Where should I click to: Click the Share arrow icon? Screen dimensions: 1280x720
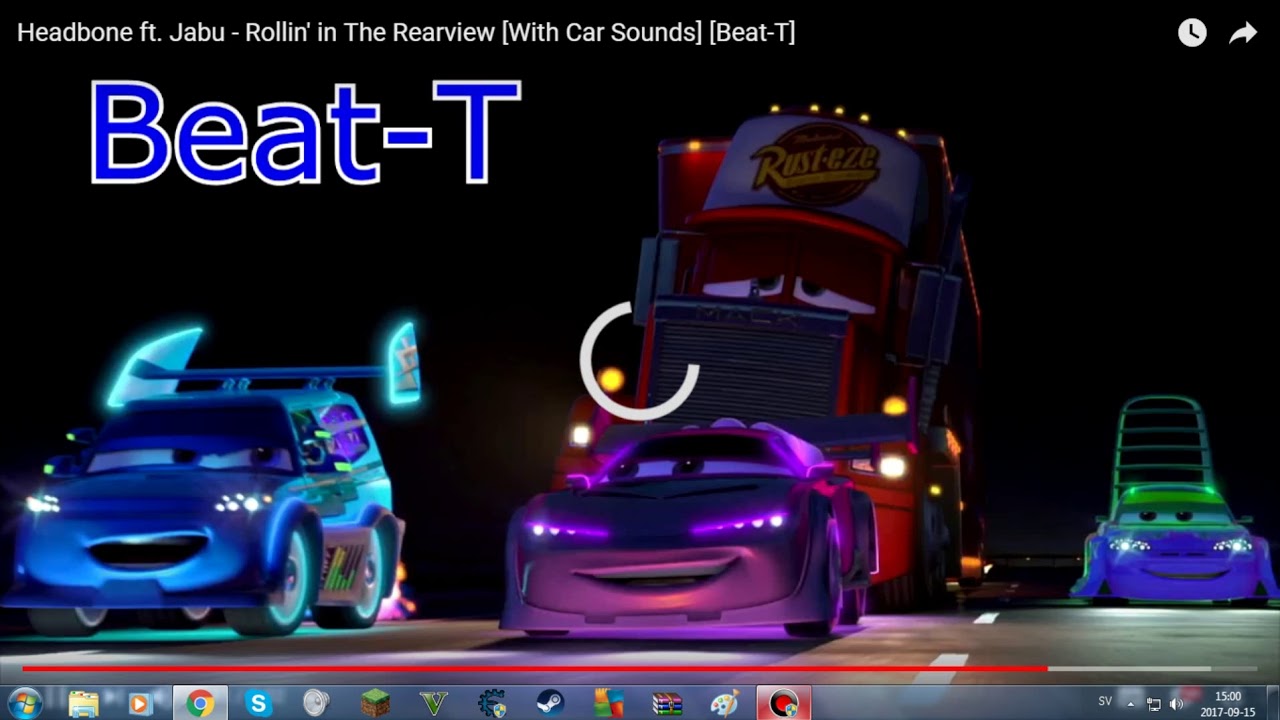1243,33
